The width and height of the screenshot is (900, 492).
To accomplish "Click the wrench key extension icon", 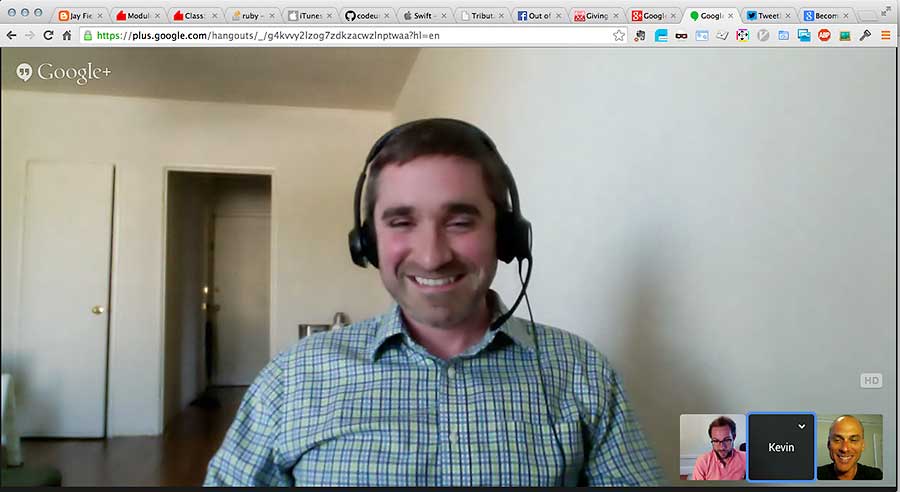I will (x=865, y=35).
